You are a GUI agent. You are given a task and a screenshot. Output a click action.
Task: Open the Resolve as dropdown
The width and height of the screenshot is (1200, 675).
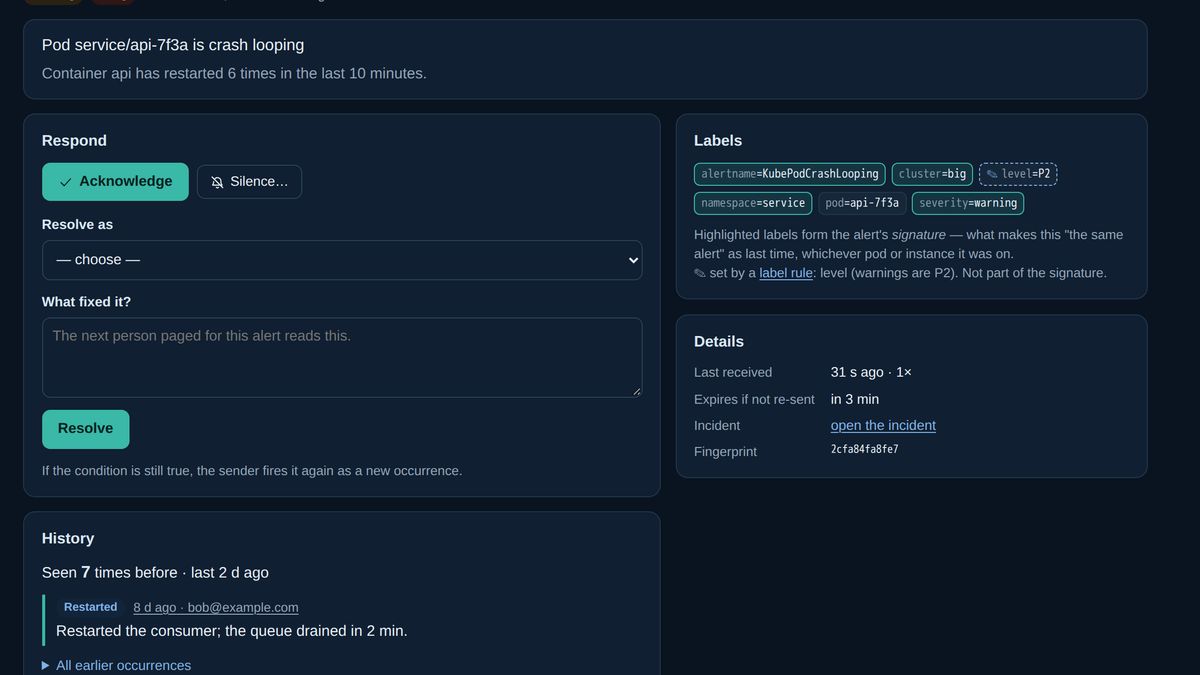pos(342,260)
